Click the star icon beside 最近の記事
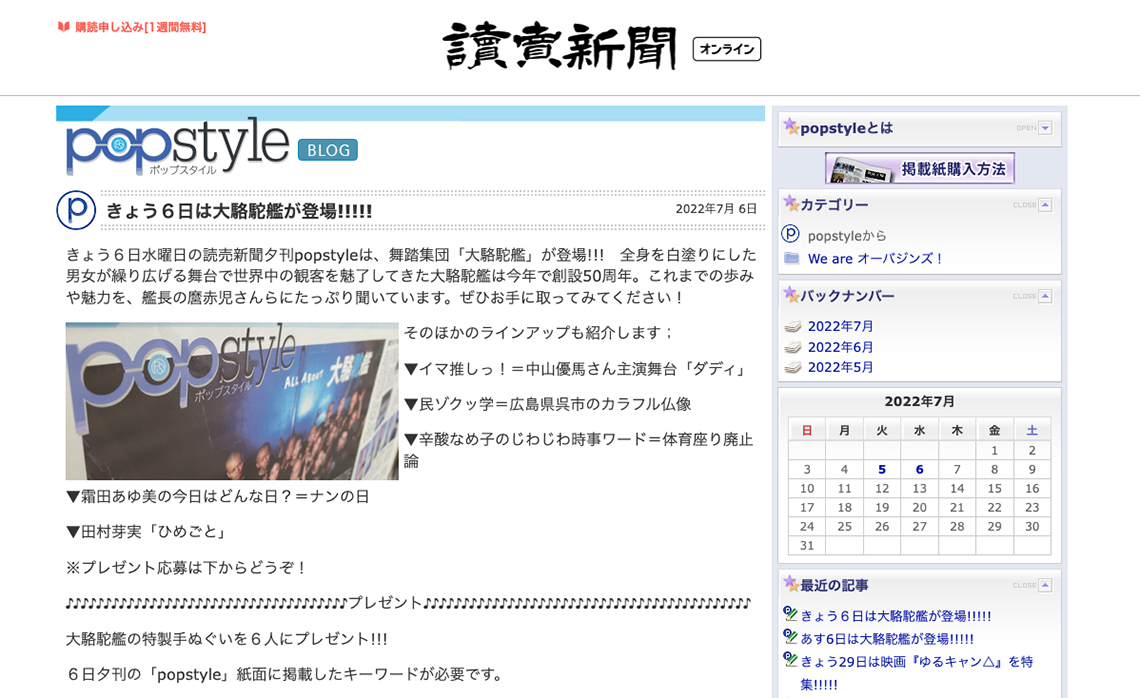 (790, 583)
